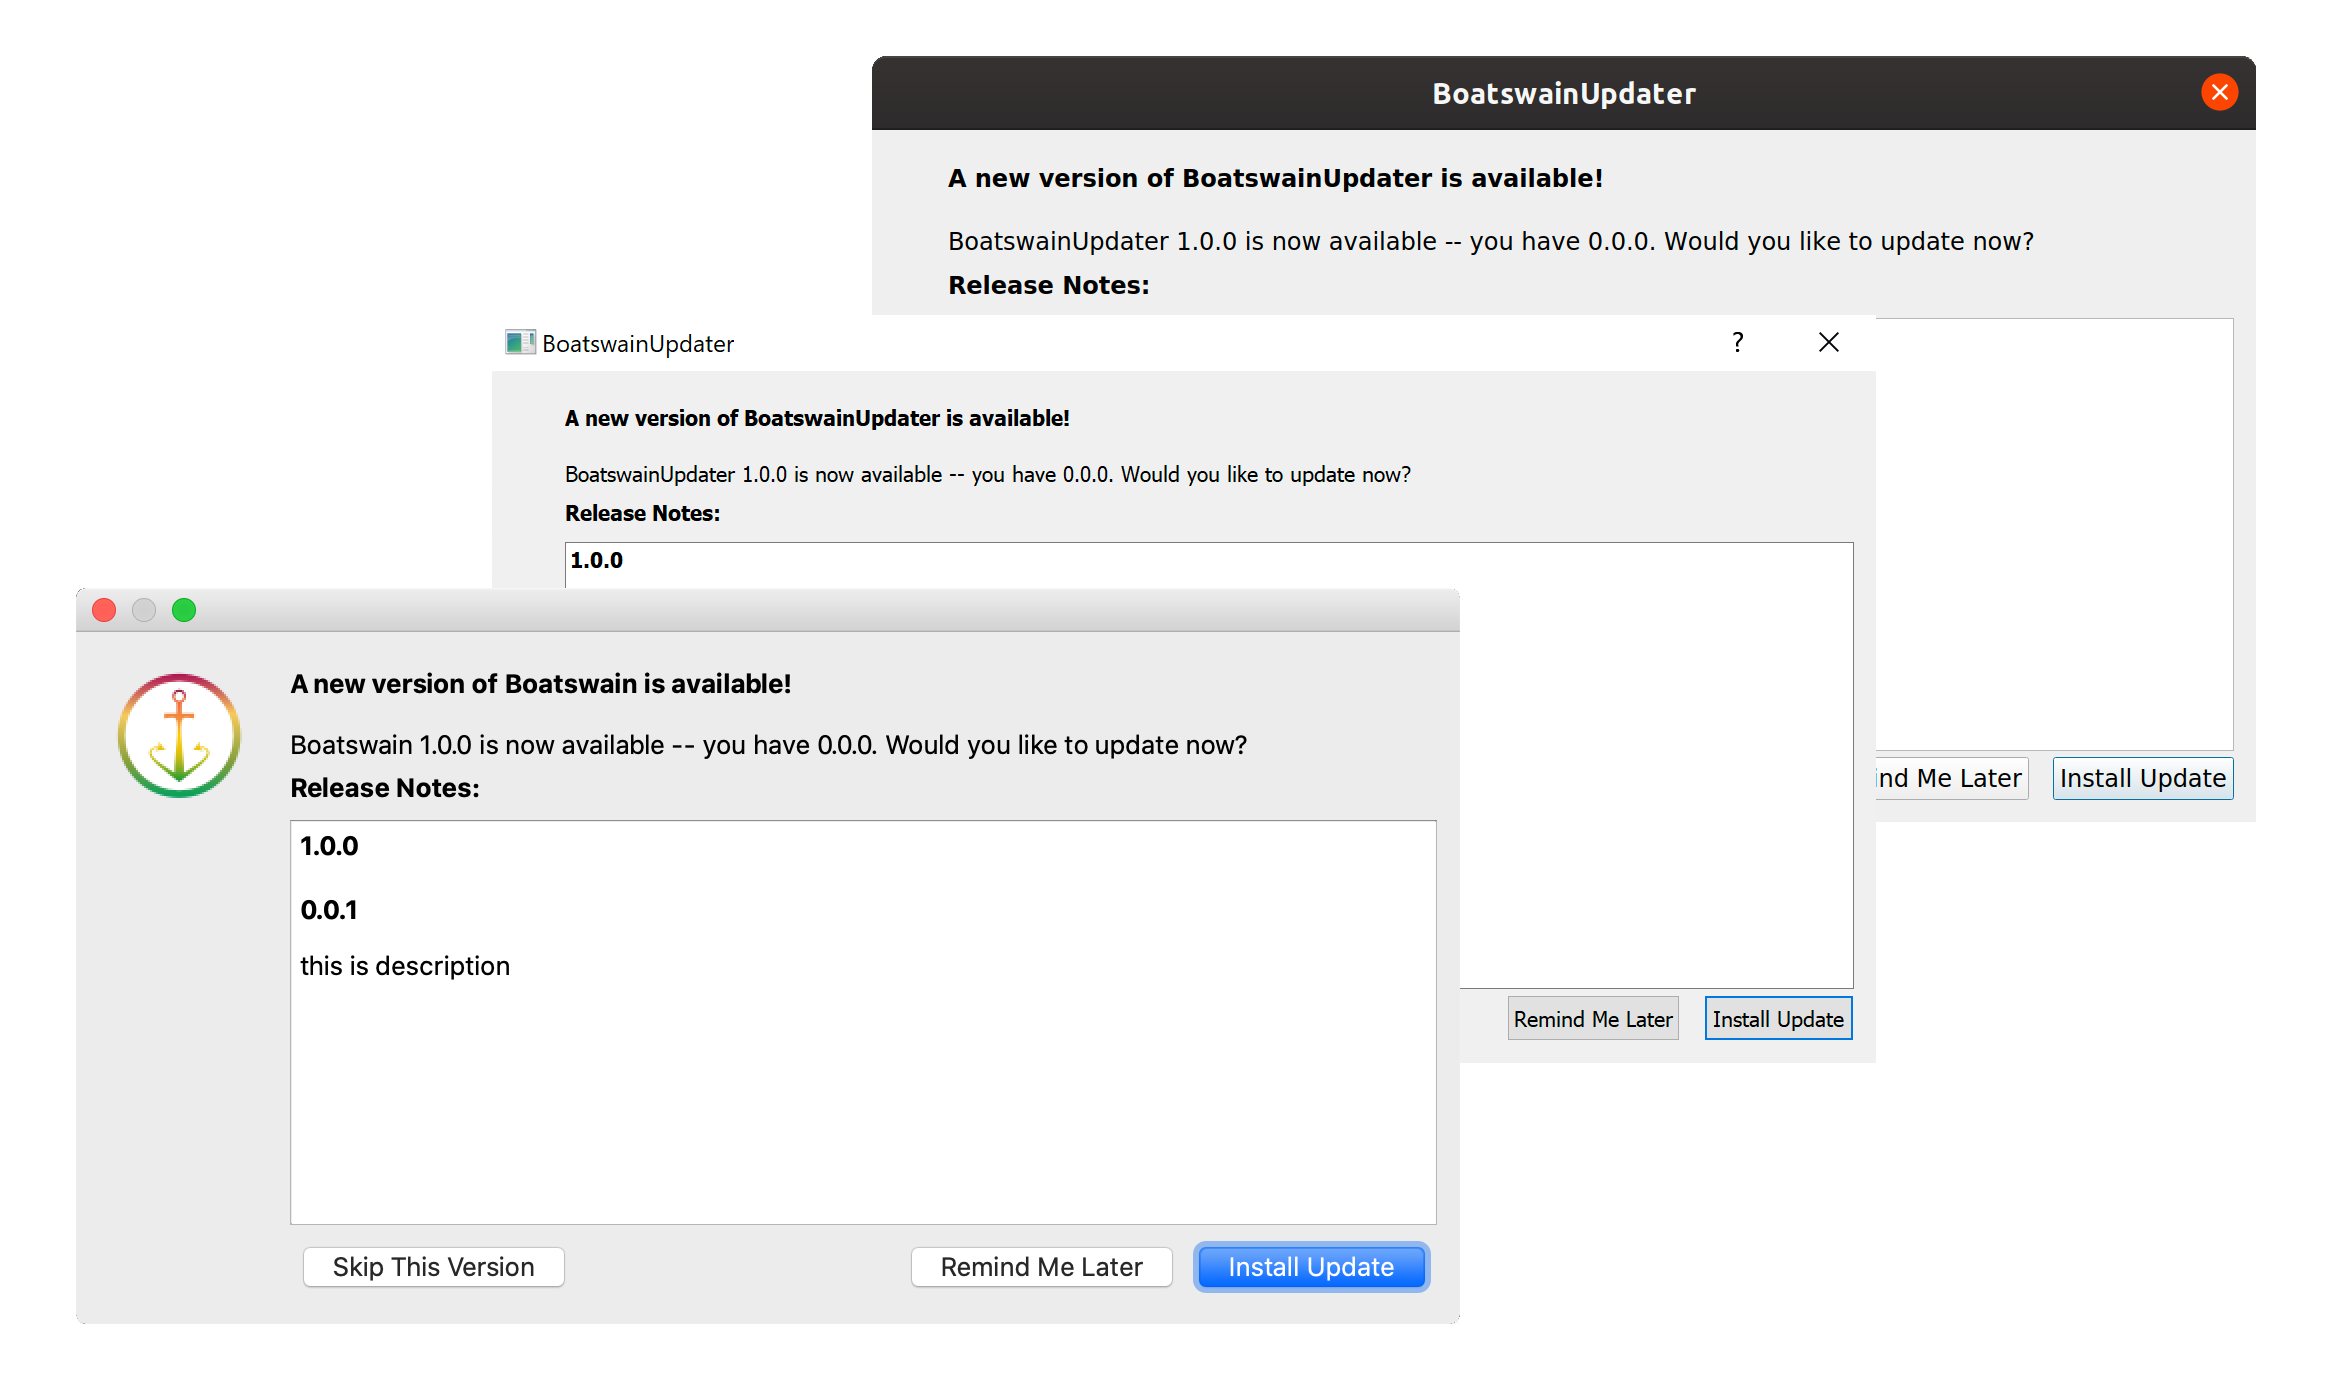Click Install Update in Ubuntu dialog
The width and height of the screenshot is (2348, 1397).
[2142, 778]
